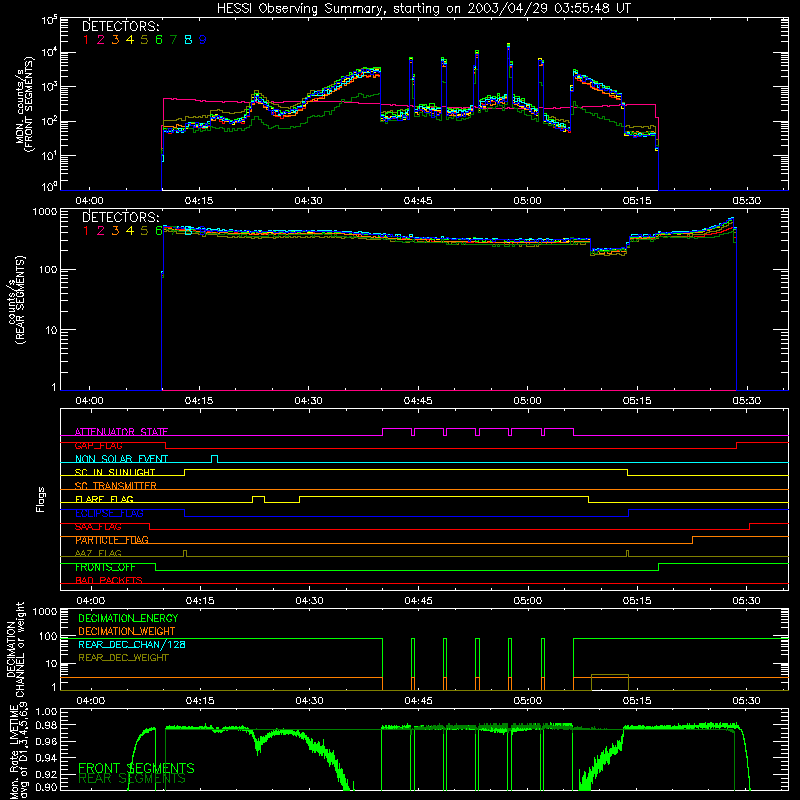Click green detector 6 legend number, front segments plot
Image resolution: width=800 pixels, height=800 pixels.
pos(159,40)
